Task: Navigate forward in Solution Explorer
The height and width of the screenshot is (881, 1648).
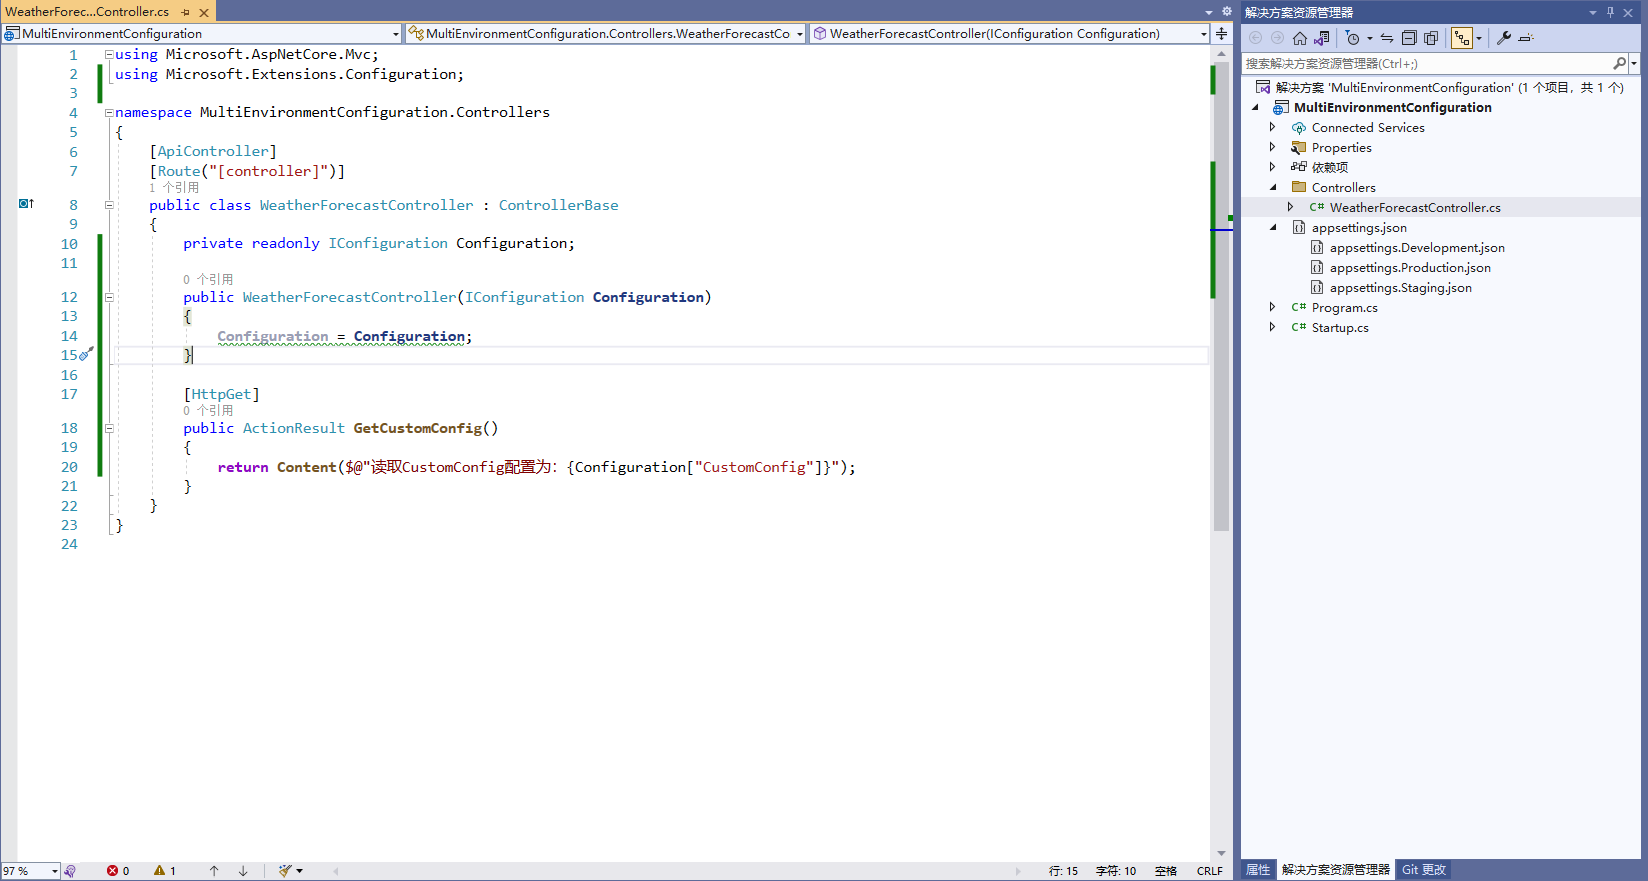Action: [1277, 38]
